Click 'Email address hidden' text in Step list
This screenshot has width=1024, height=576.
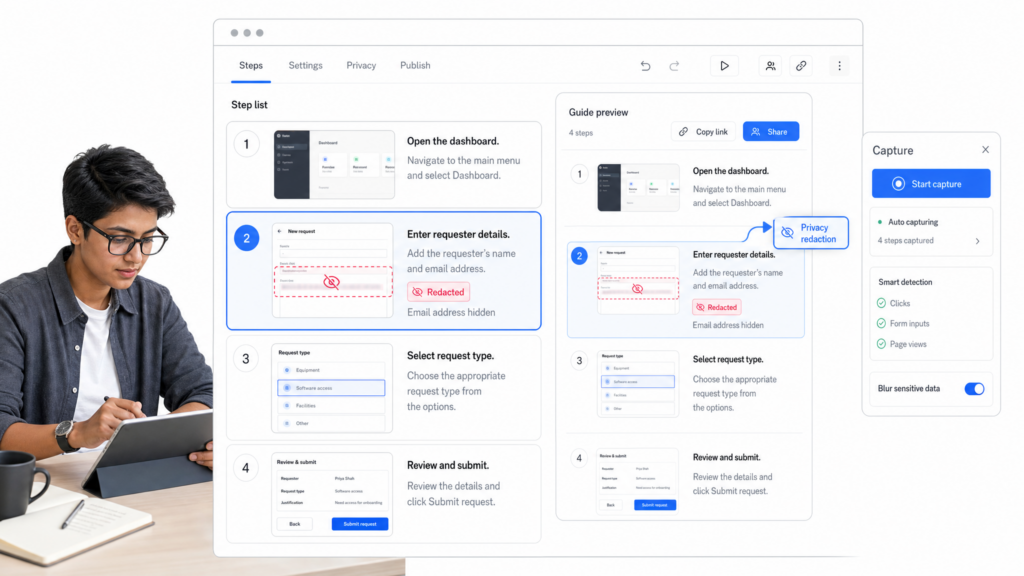[451, 312]
